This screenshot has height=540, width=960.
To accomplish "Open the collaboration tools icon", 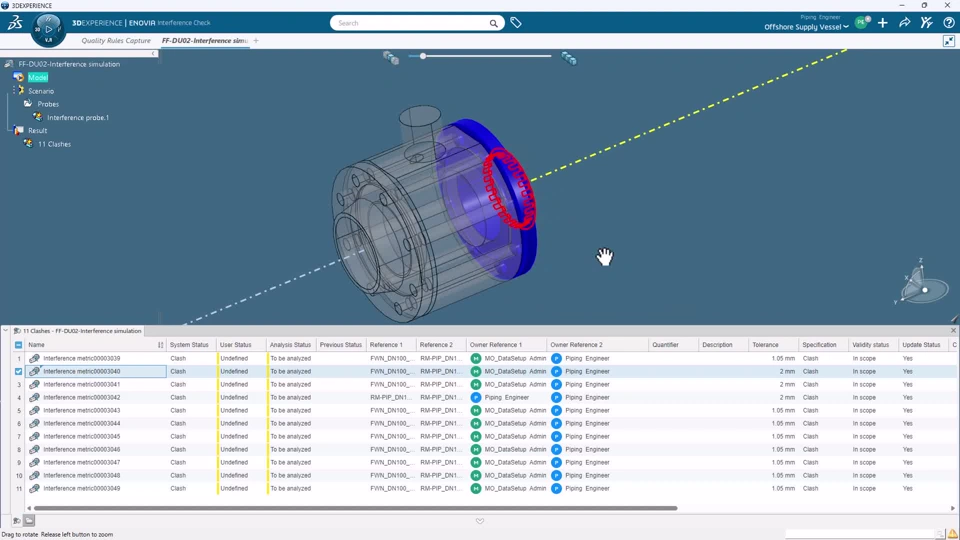I will point(927,23).
